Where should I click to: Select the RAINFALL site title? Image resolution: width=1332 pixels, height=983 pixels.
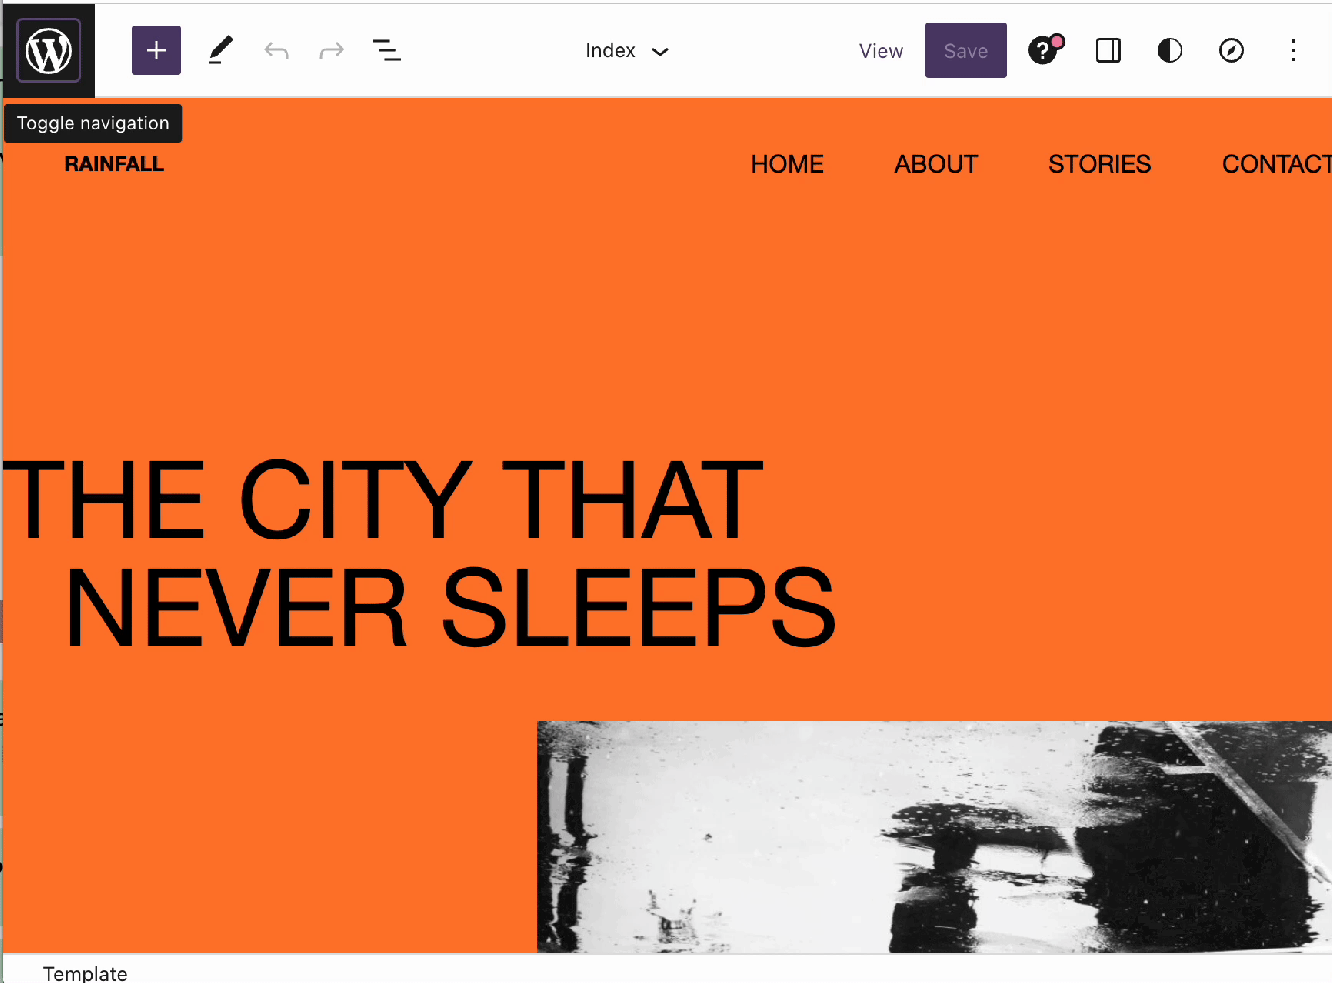[114, 164]
